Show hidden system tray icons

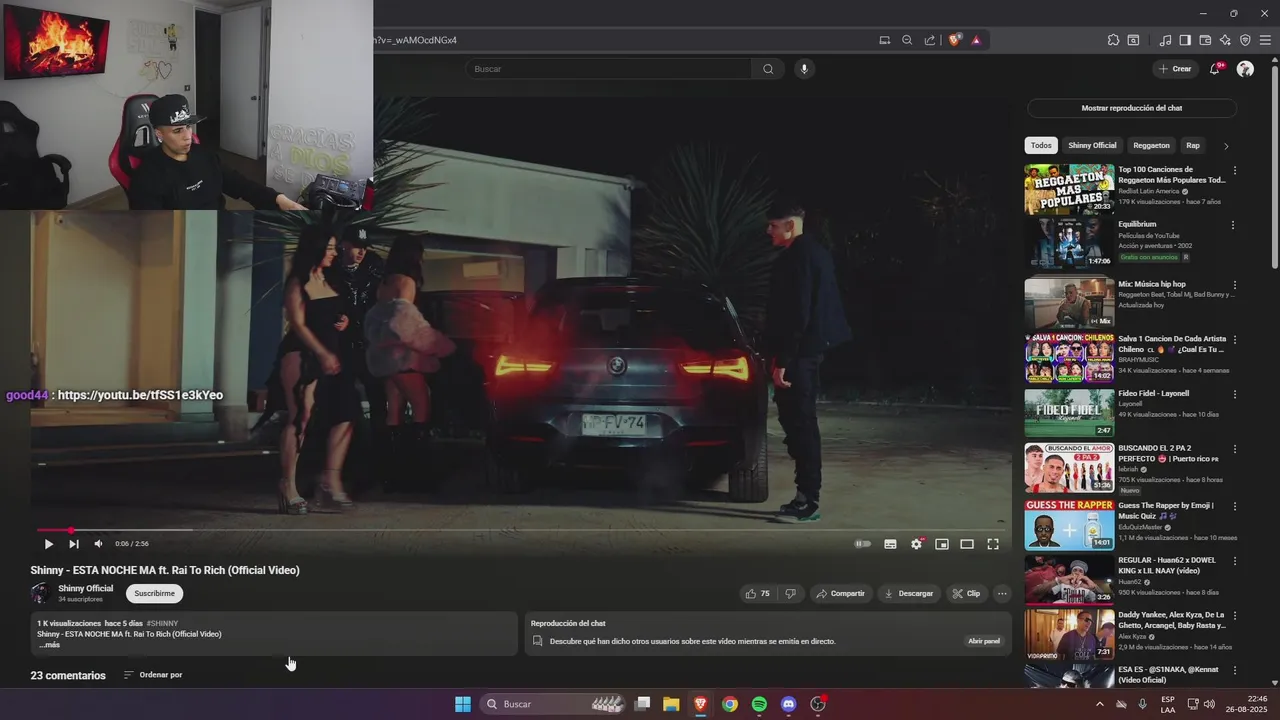point(1100,704)
